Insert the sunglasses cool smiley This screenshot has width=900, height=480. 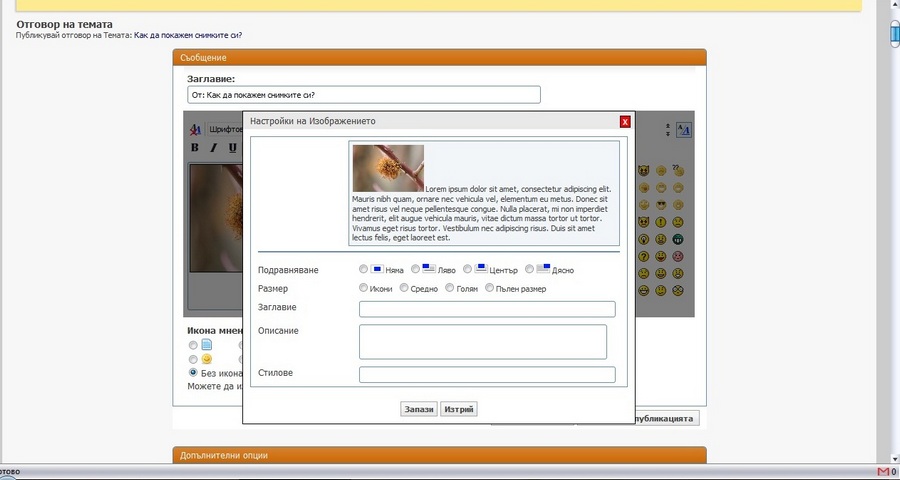[x=661, y=205]
